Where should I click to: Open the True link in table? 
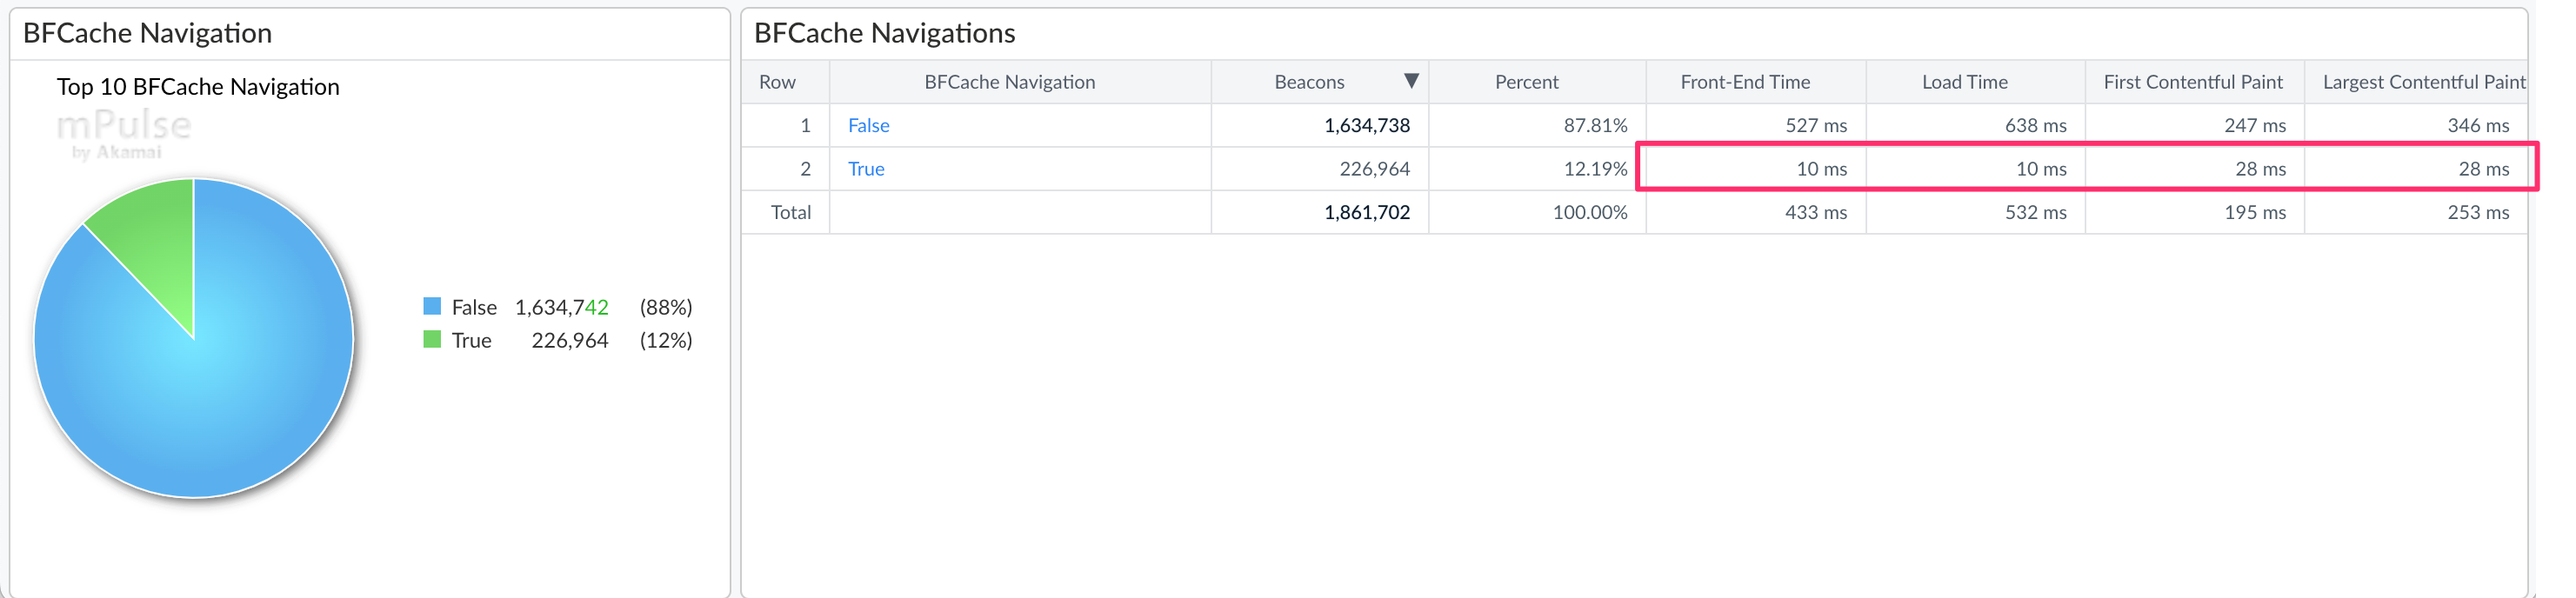866,169
